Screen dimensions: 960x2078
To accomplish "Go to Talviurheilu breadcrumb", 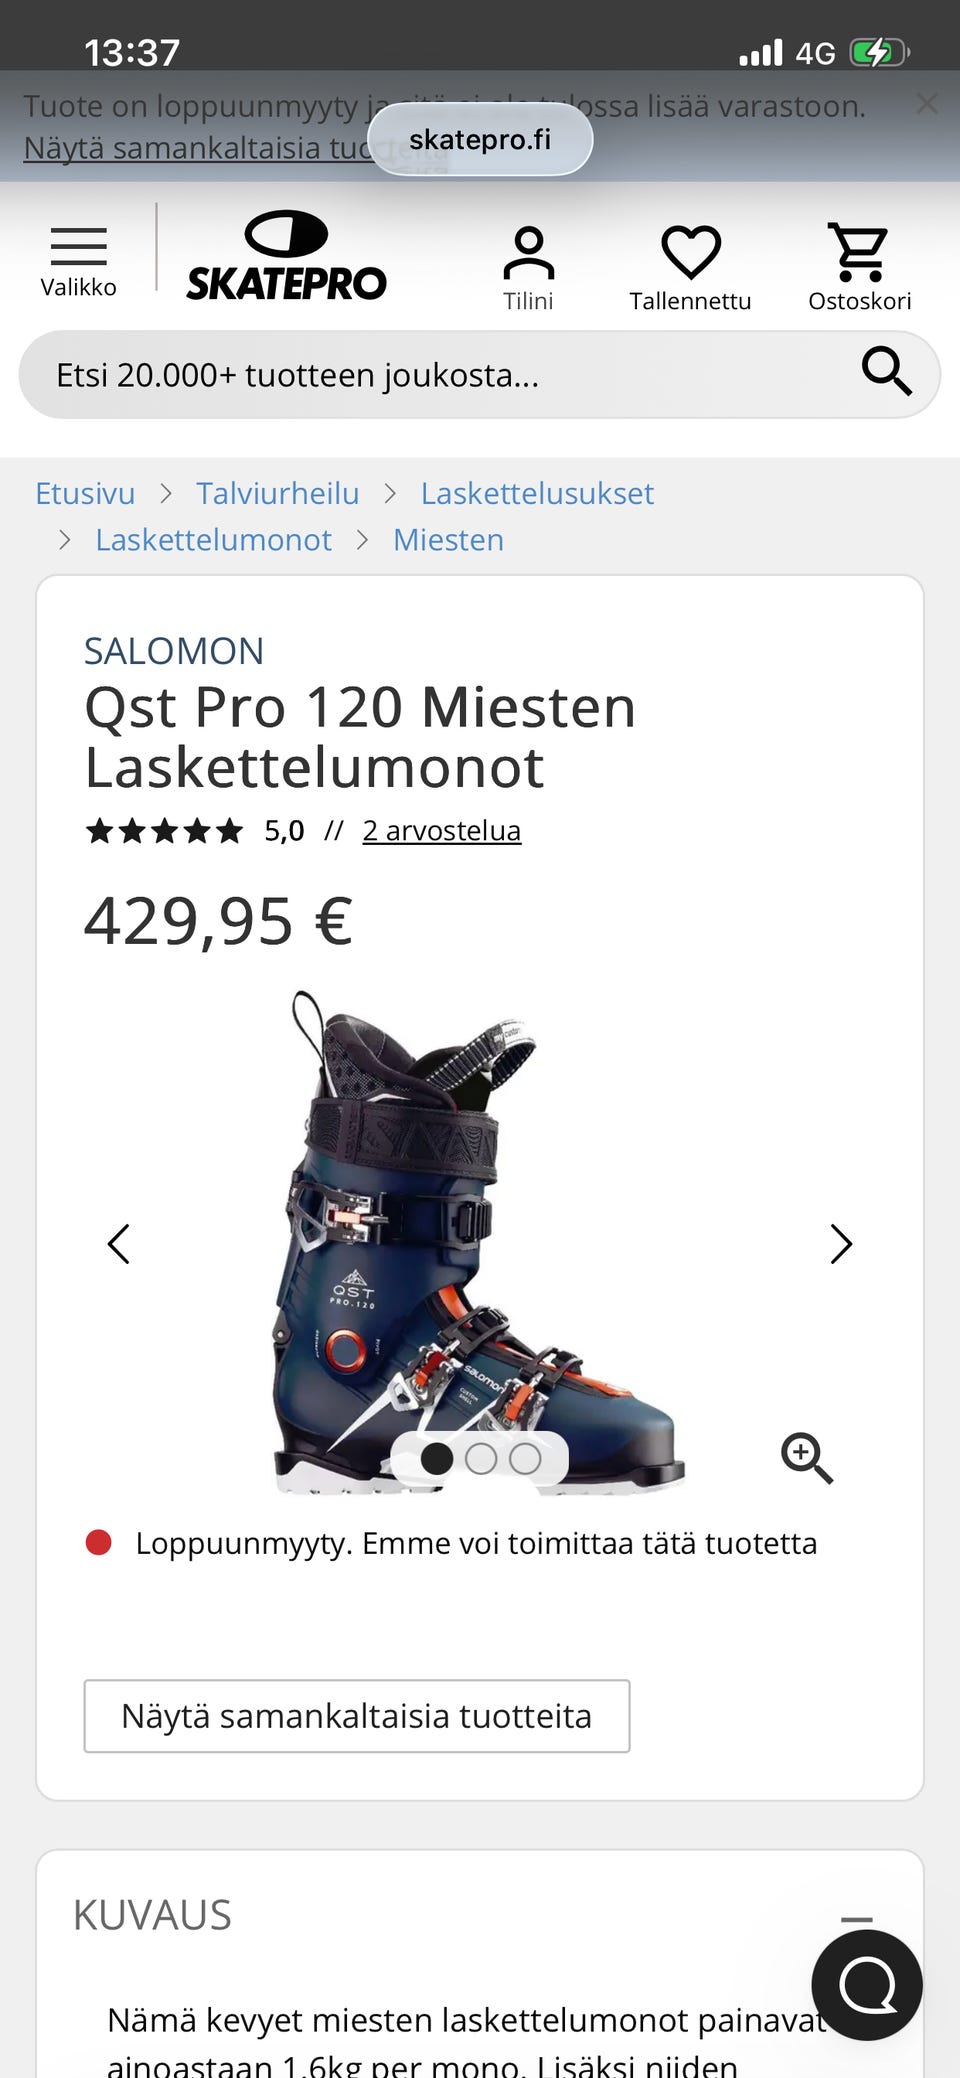I will (277, 493).
